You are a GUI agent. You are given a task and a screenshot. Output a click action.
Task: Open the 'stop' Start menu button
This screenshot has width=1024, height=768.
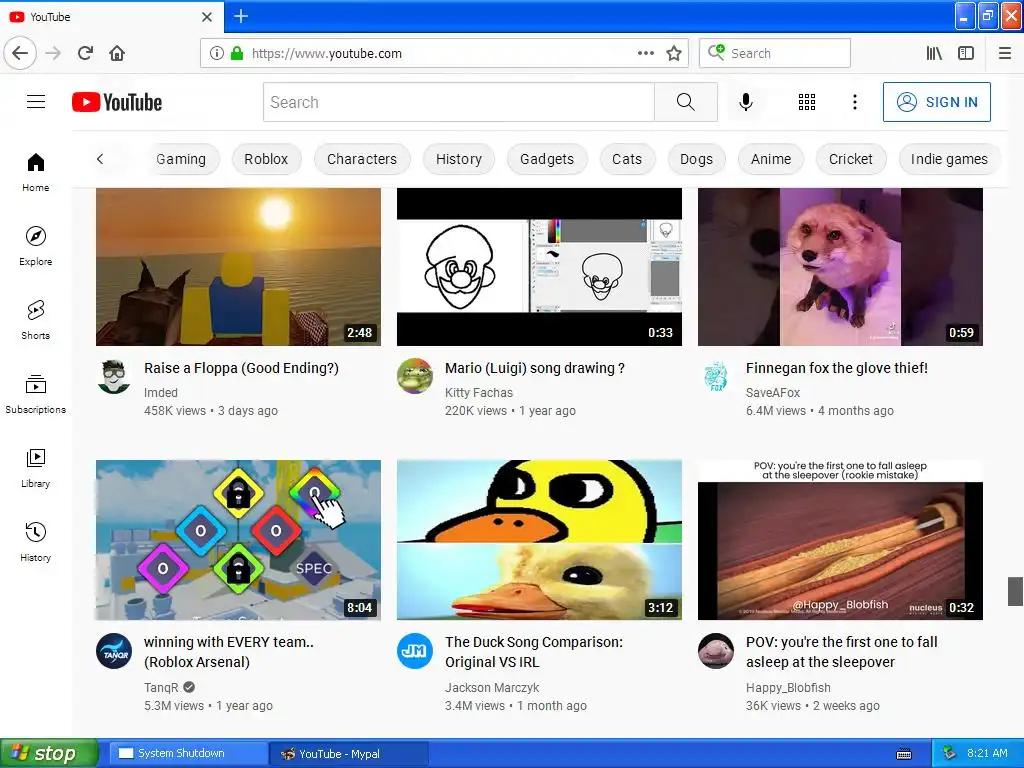[49, 753]
